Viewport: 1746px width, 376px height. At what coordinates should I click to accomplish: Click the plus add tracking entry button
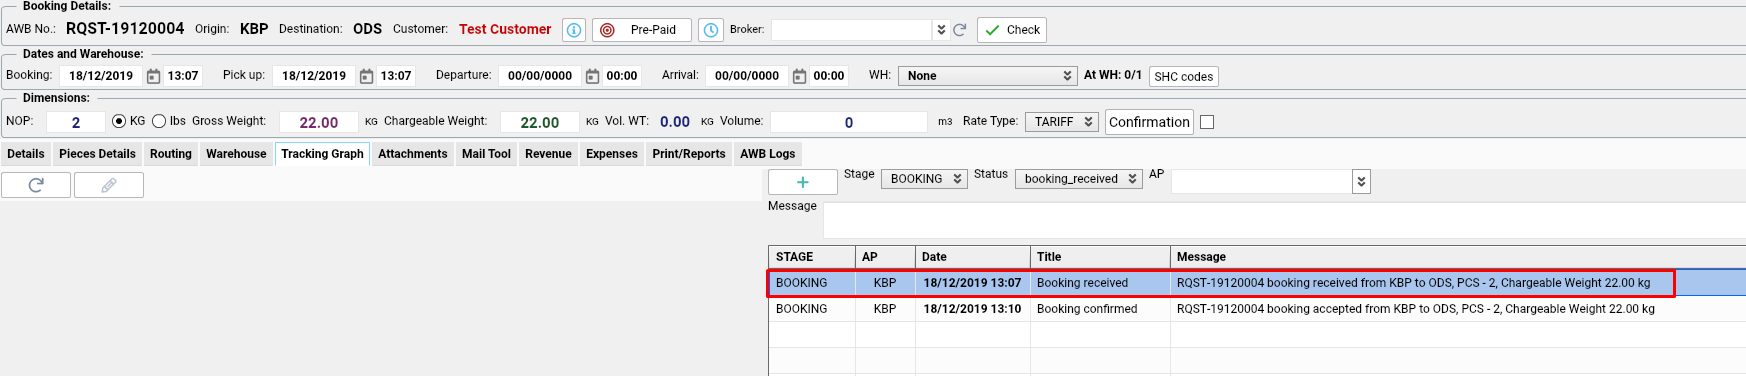802,182
